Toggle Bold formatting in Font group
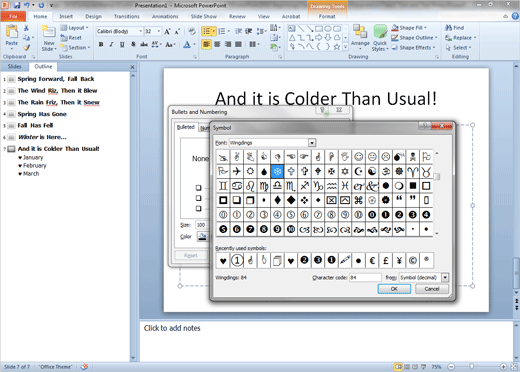This screenshot has height=372, width=520. 101,44
